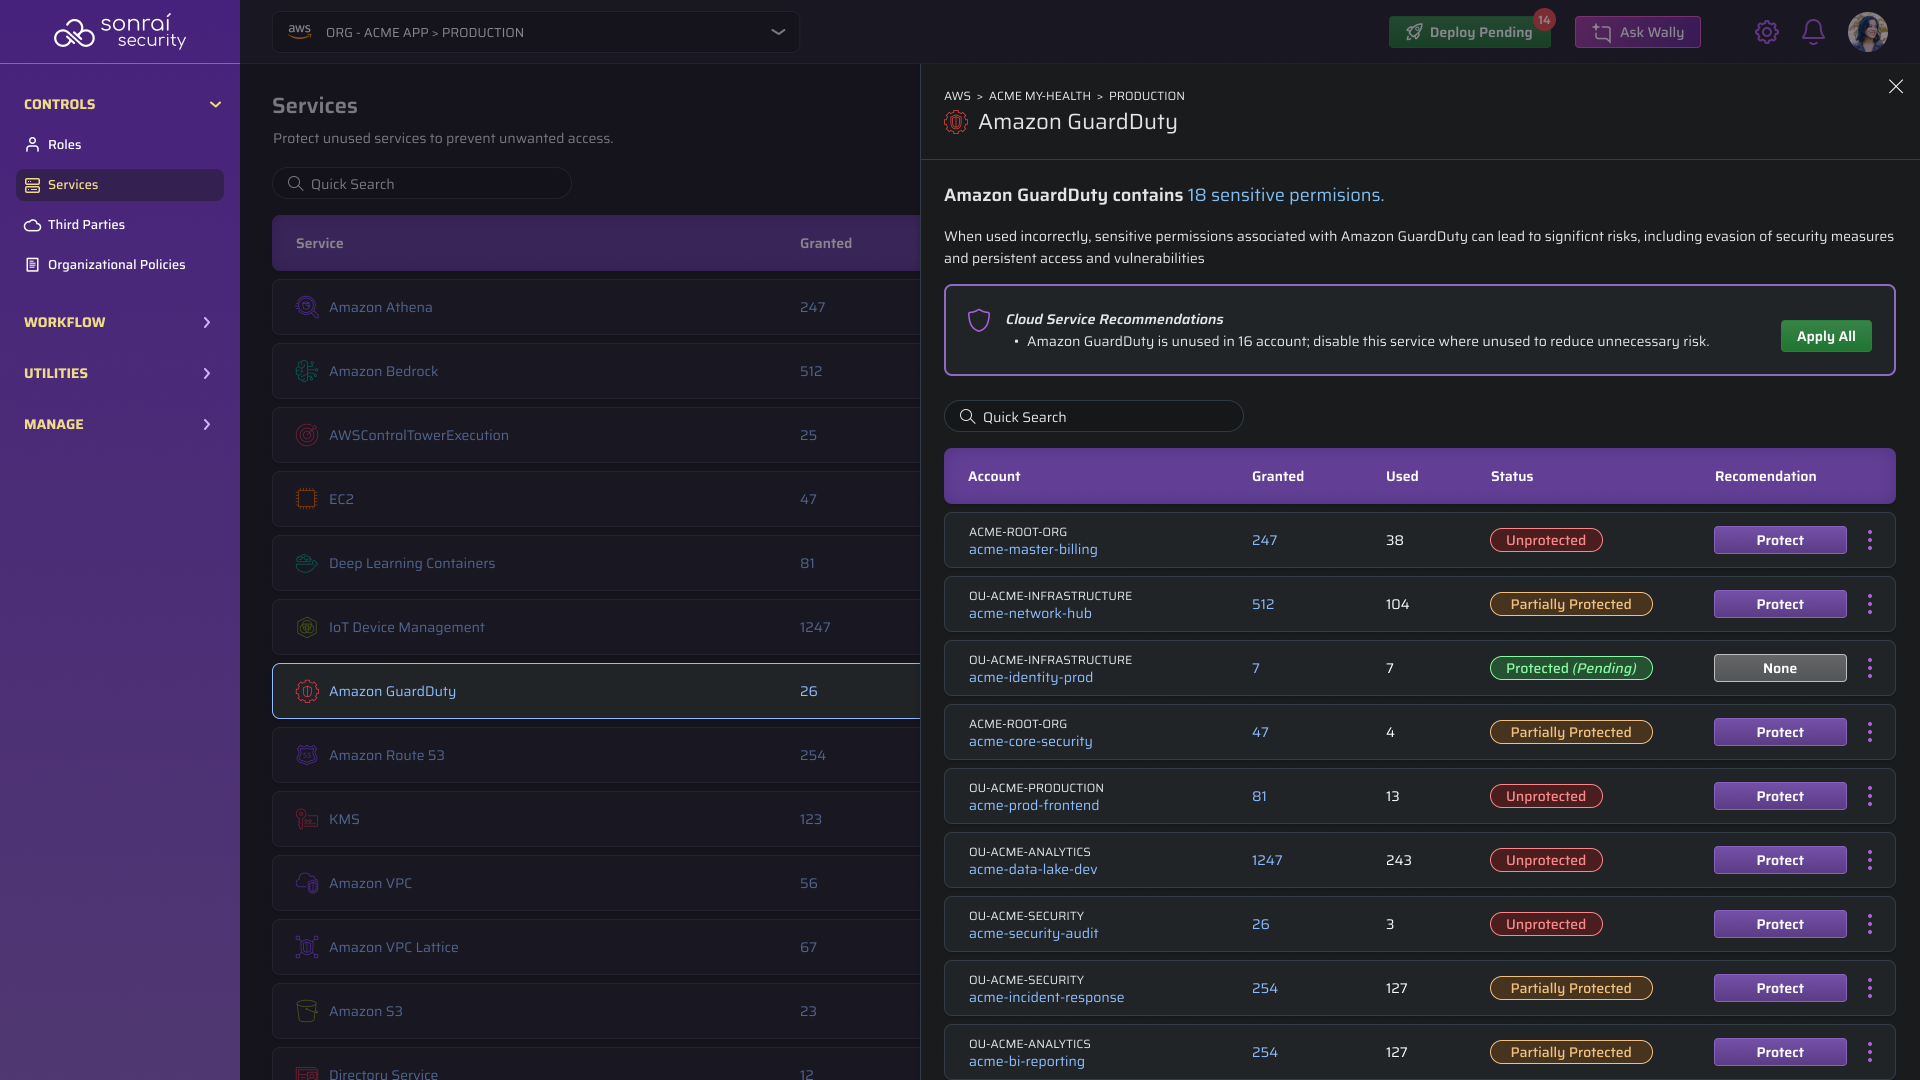The image size is (1920, 1080).
Task: Click the Deep Learning Containers icon
Action: [307, 563]
